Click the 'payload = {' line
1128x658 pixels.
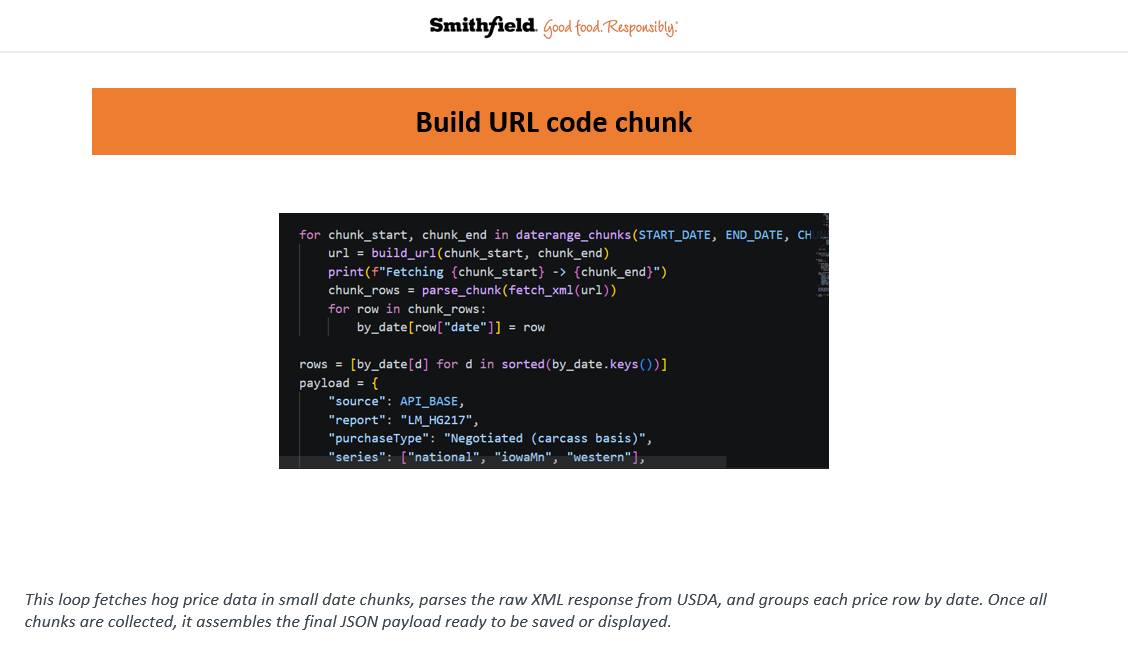[338, 383]
